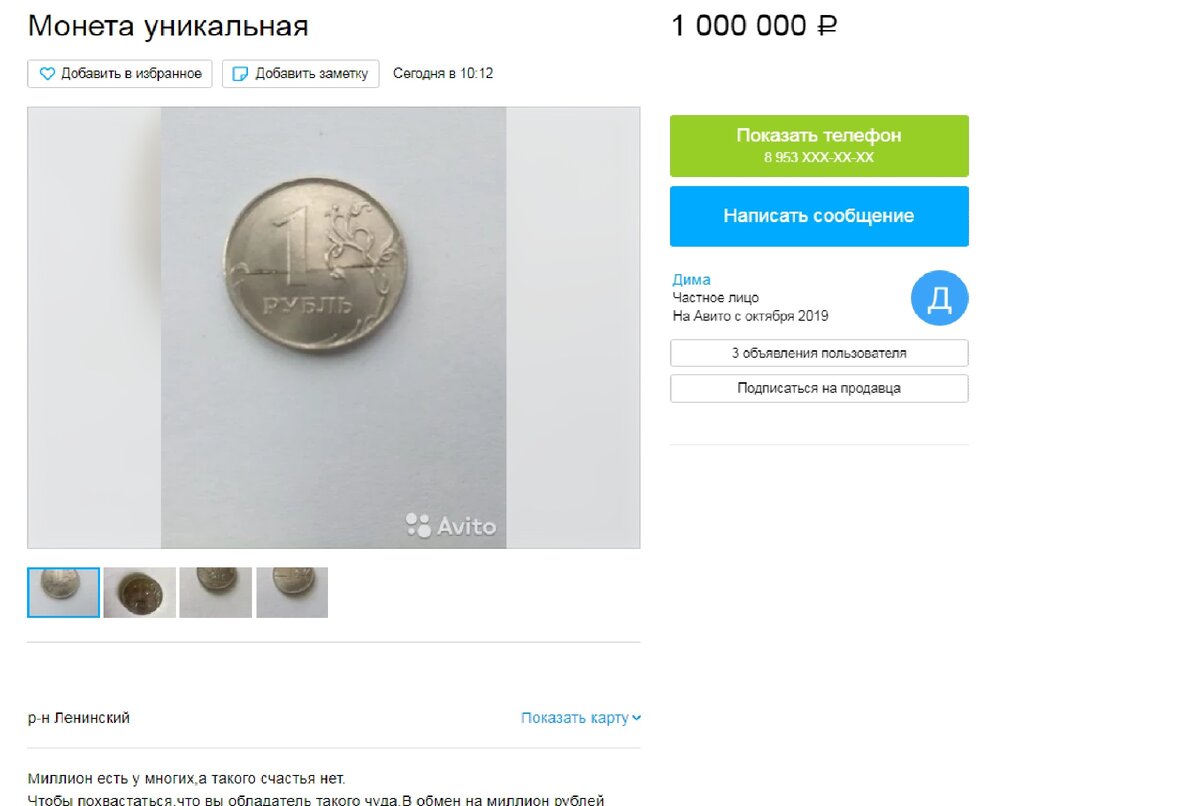Screen dimensions: 1200x806
Task: Select the third coin thumbnail
Action: (x=216, y=592)
